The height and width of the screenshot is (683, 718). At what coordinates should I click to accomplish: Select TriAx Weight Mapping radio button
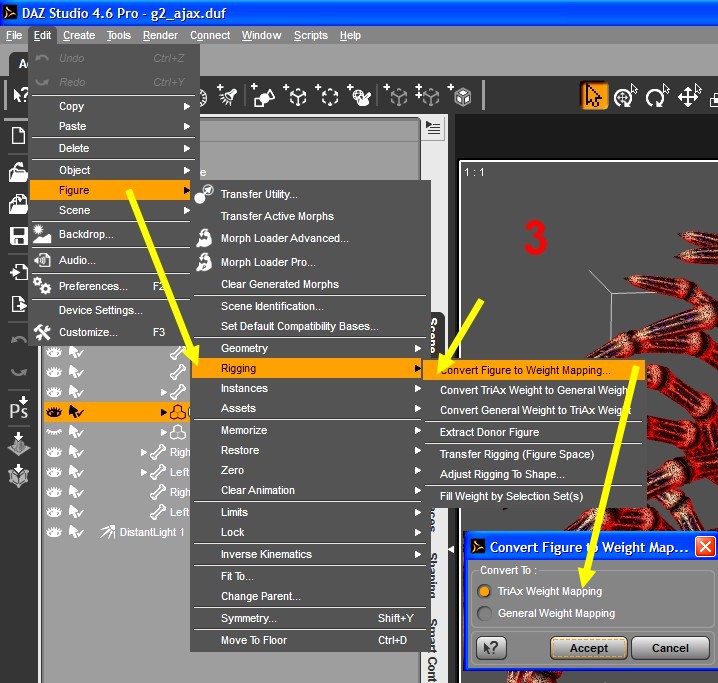pyautogui.click(x=484, y=591)
